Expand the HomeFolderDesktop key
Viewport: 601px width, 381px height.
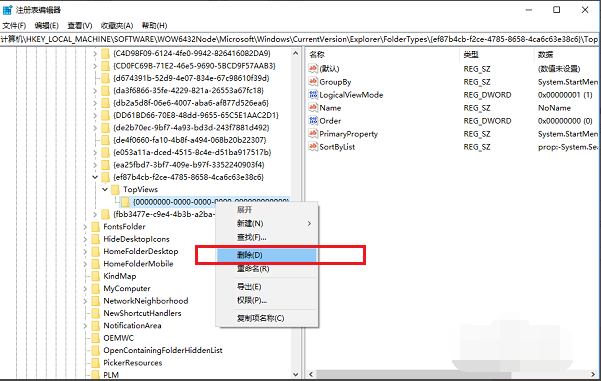[x=85, y=251]
